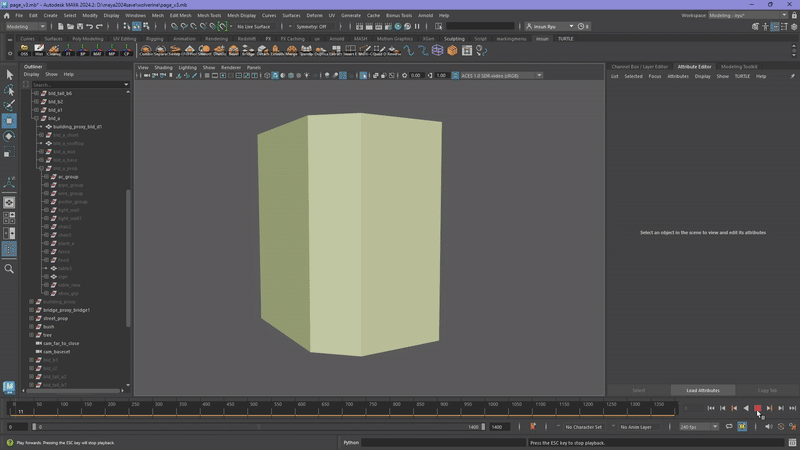Open the viewport Shading menu

click(163, 67)
